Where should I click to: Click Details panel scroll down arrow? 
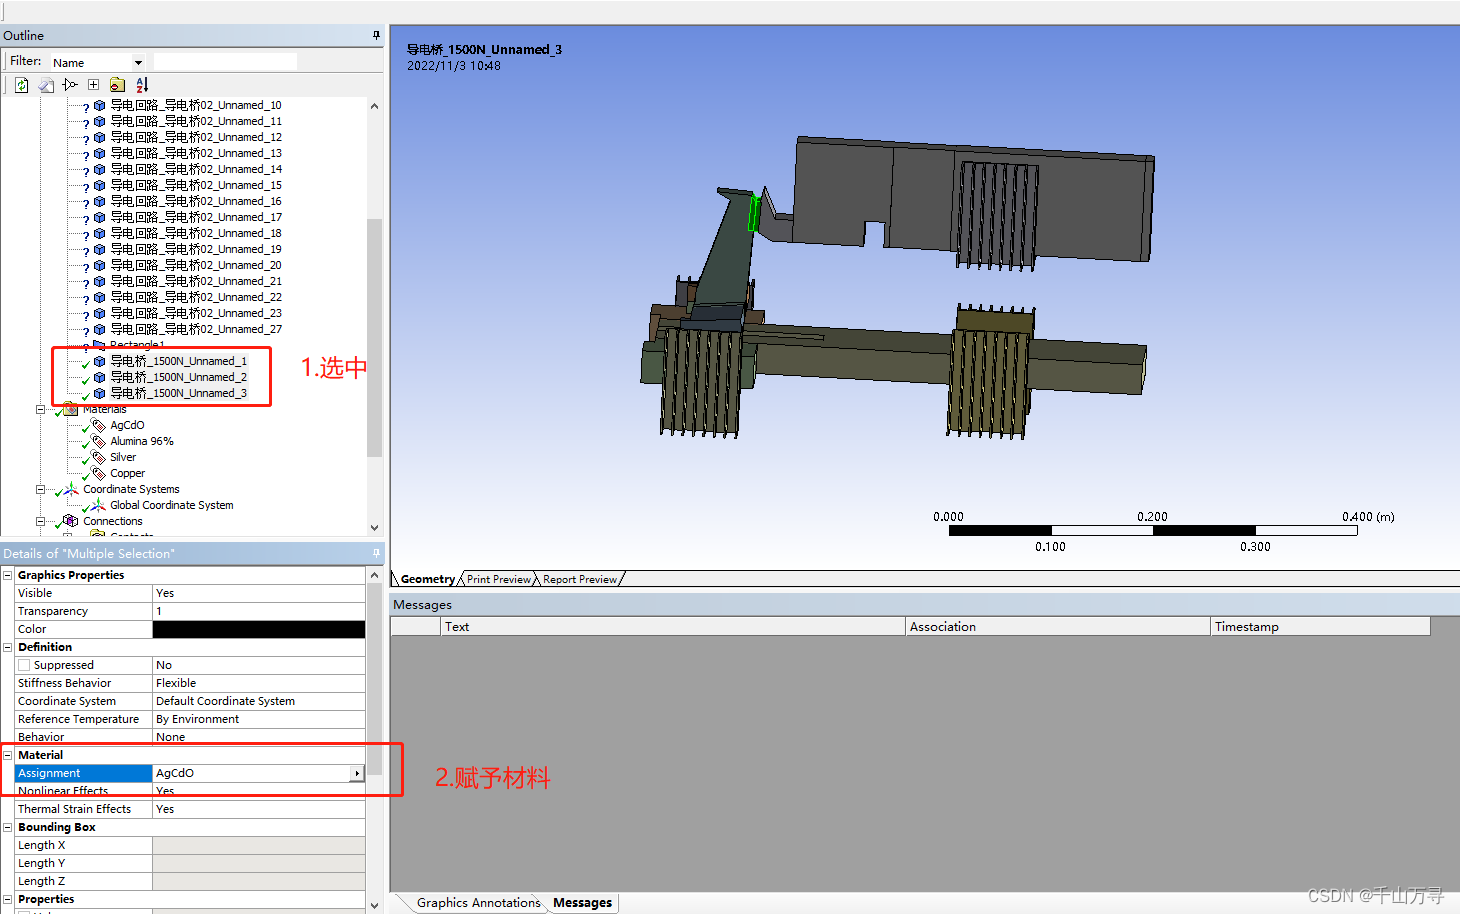tap(374, 905)
